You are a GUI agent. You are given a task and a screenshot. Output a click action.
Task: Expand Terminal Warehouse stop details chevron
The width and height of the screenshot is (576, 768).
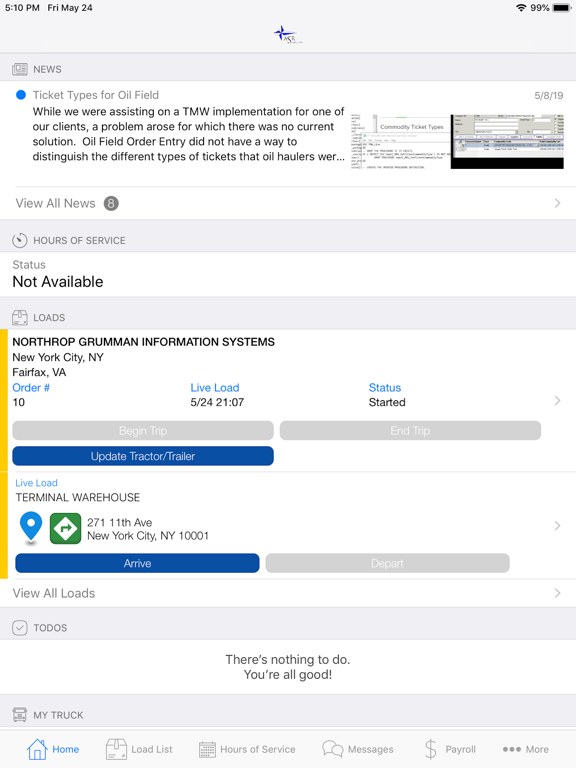click(557, 526)
